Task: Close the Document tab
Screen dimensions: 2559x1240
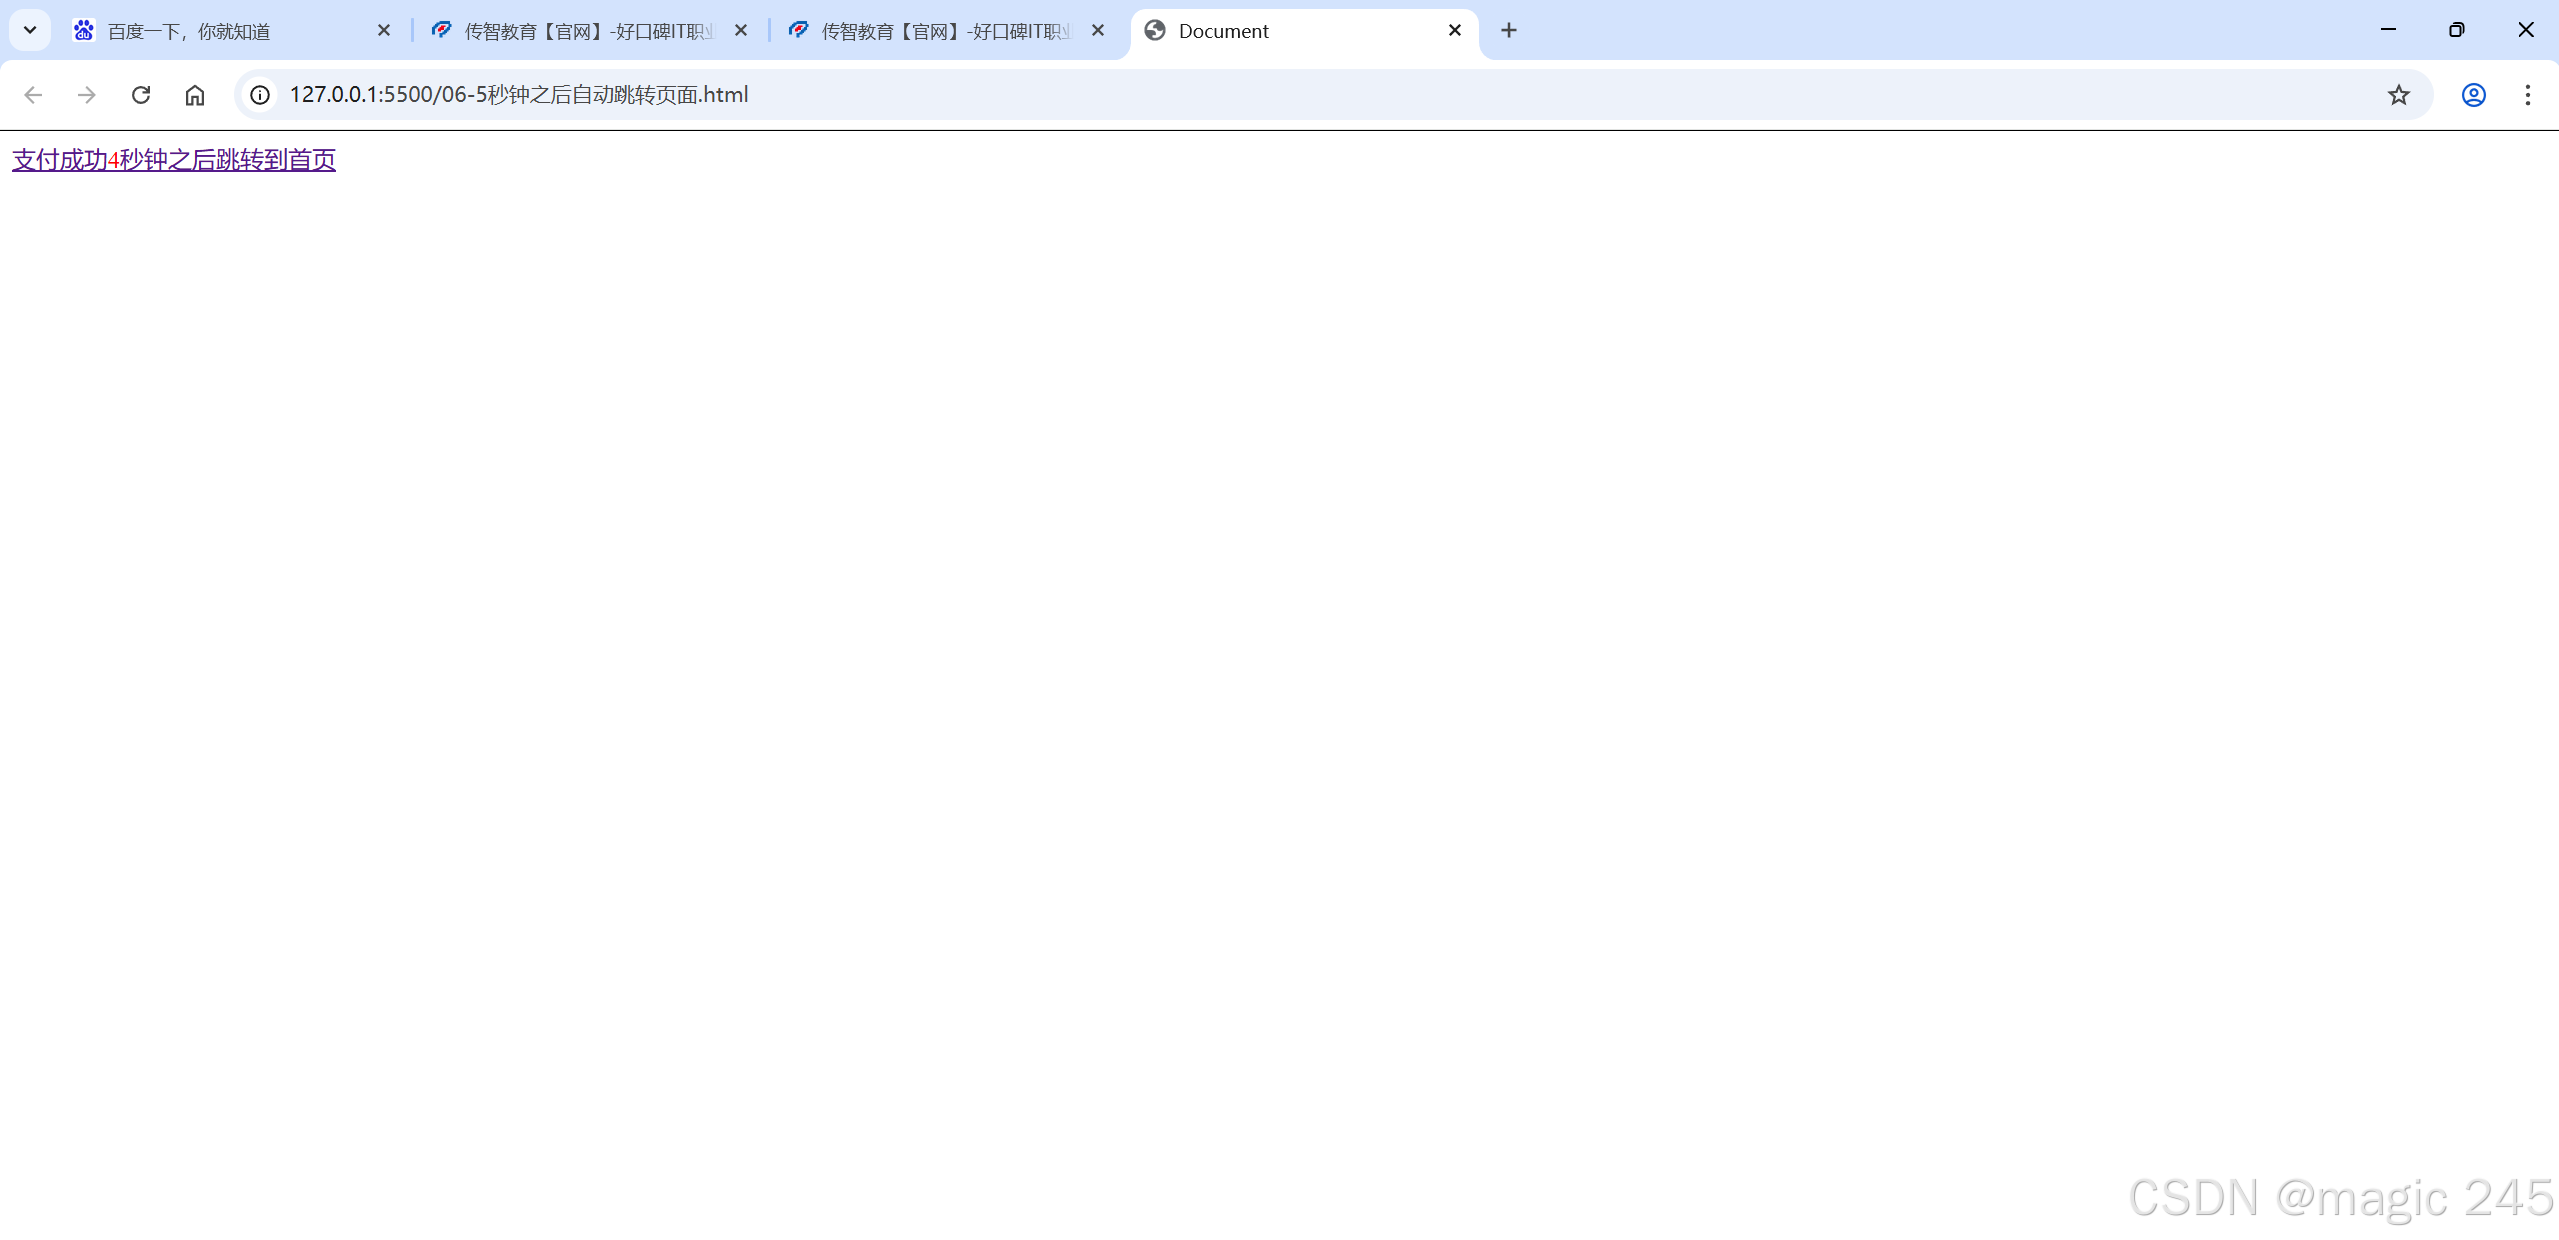Action: tap(1455, 31)
